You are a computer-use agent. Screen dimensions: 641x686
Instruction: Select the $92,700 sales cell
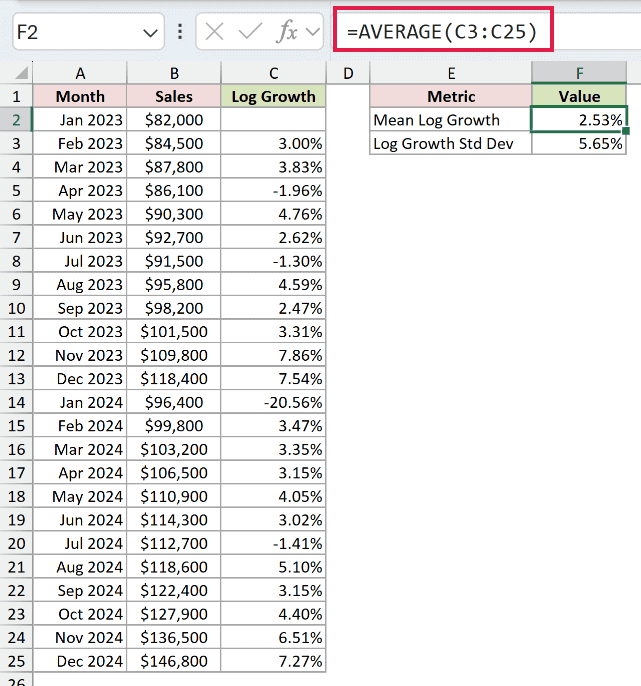click(x=174, y=238)
